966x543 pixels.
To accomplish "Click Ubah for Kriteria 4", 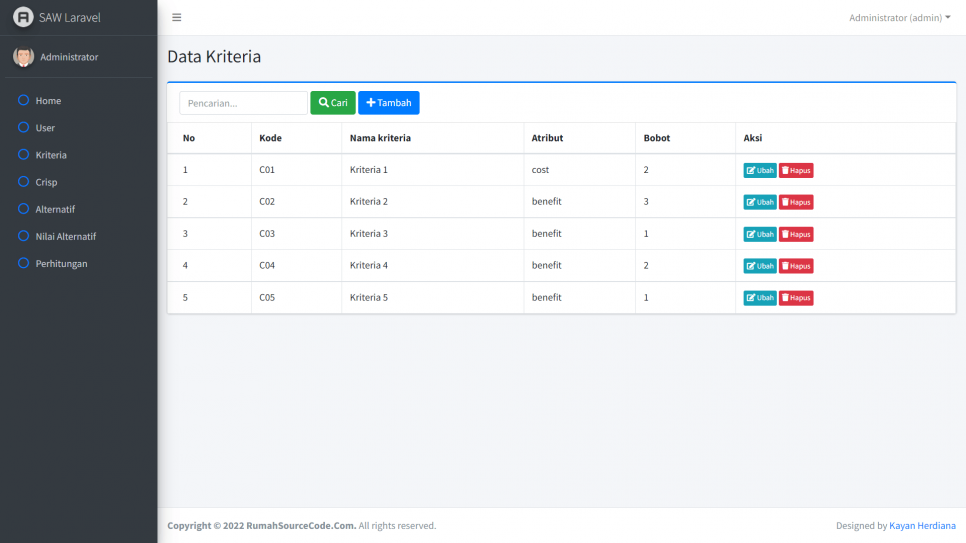I will coord(760,266).
